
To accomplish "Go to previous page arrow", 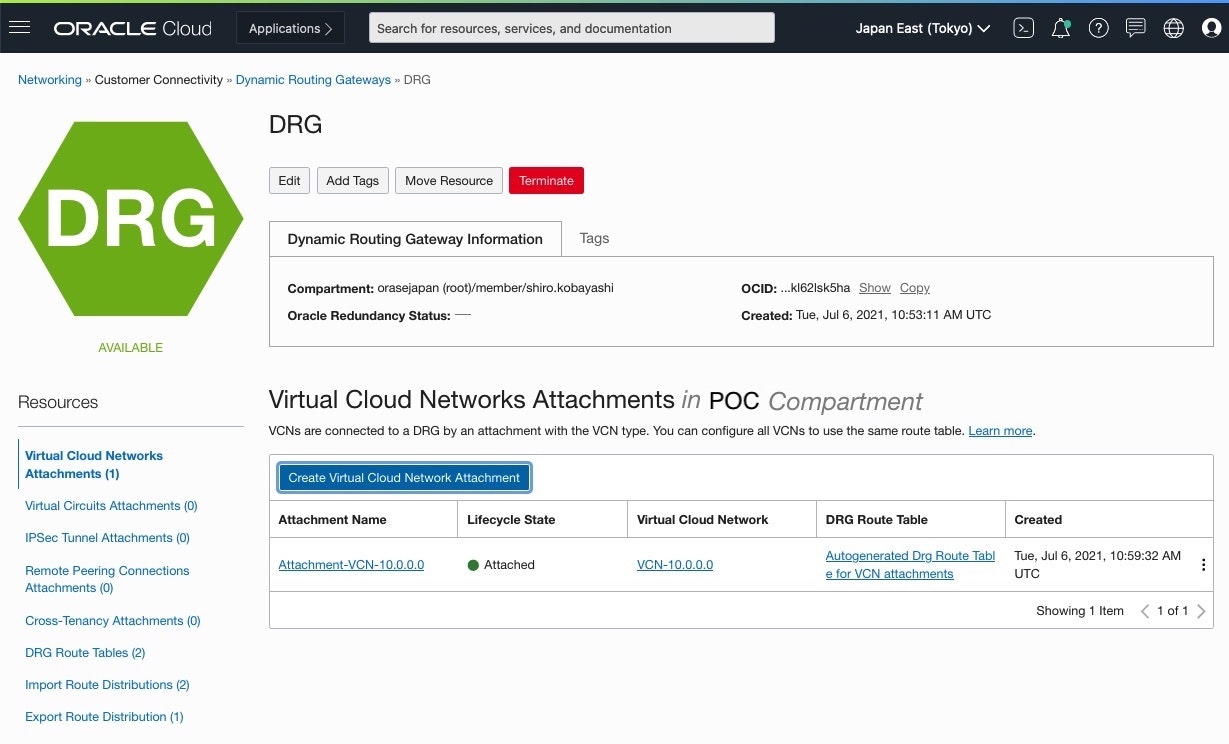I will click(x=1145, y=611).
